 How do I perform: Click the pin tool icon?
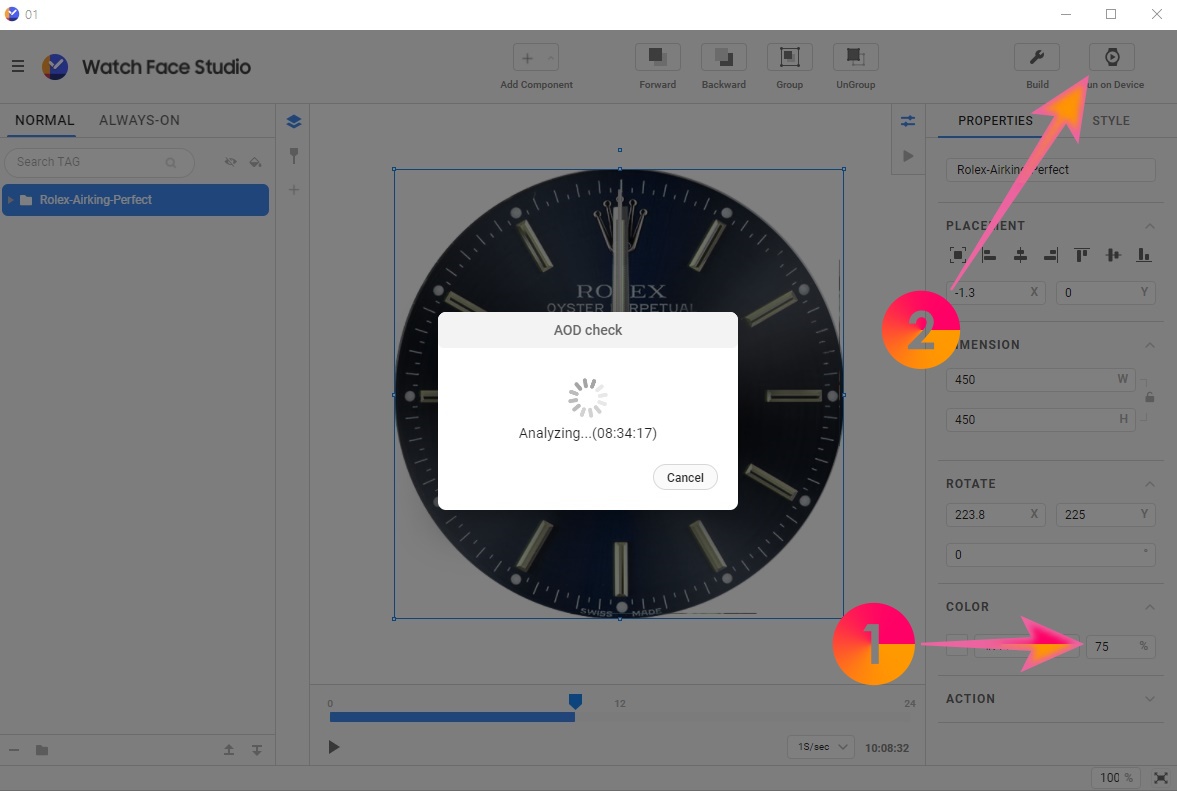coord(293,155)
